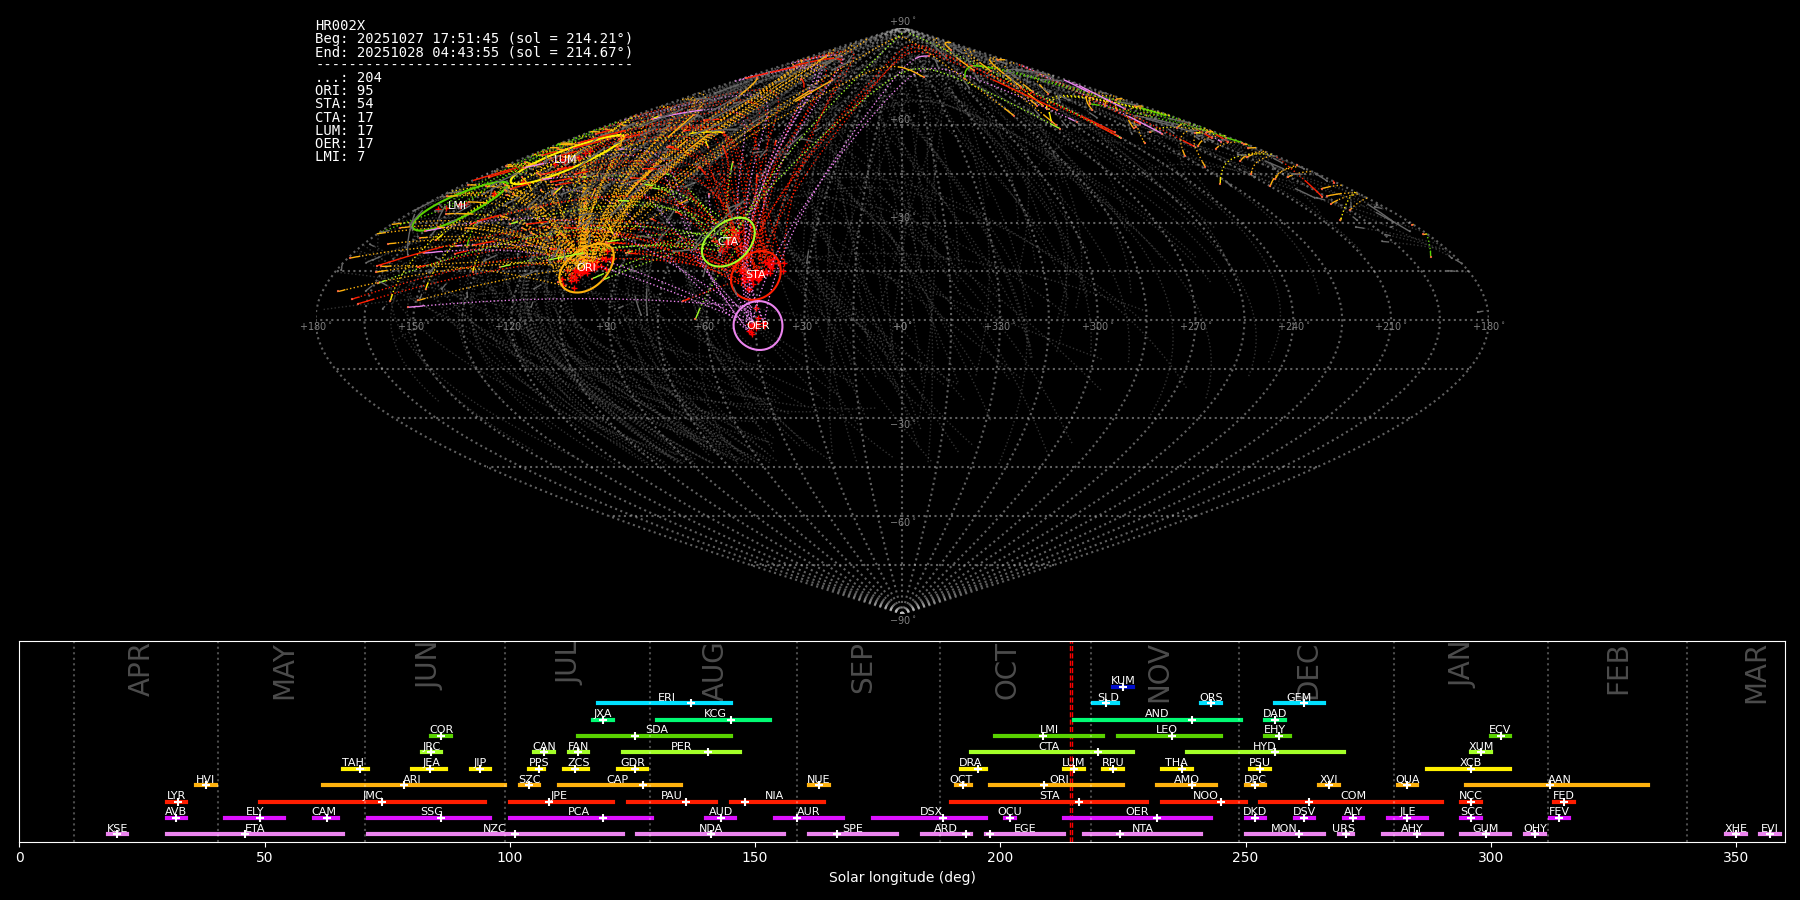
Task: Select the SDA shower bar in timeline
Action: pyautogui.click(x=654, y=735)
